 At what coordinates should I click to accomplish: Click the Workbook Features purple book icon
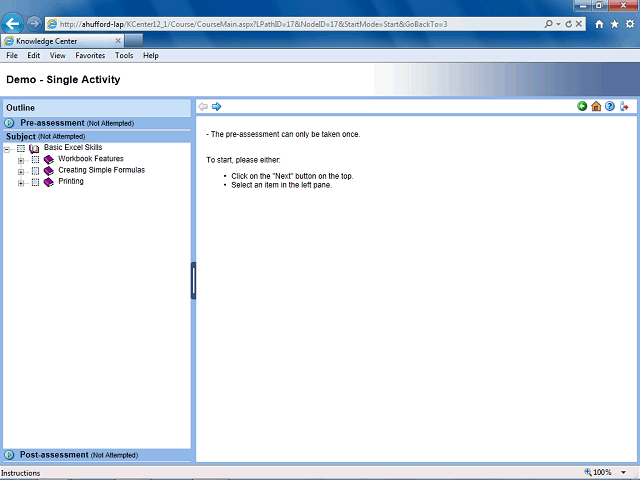coord(49,159)
